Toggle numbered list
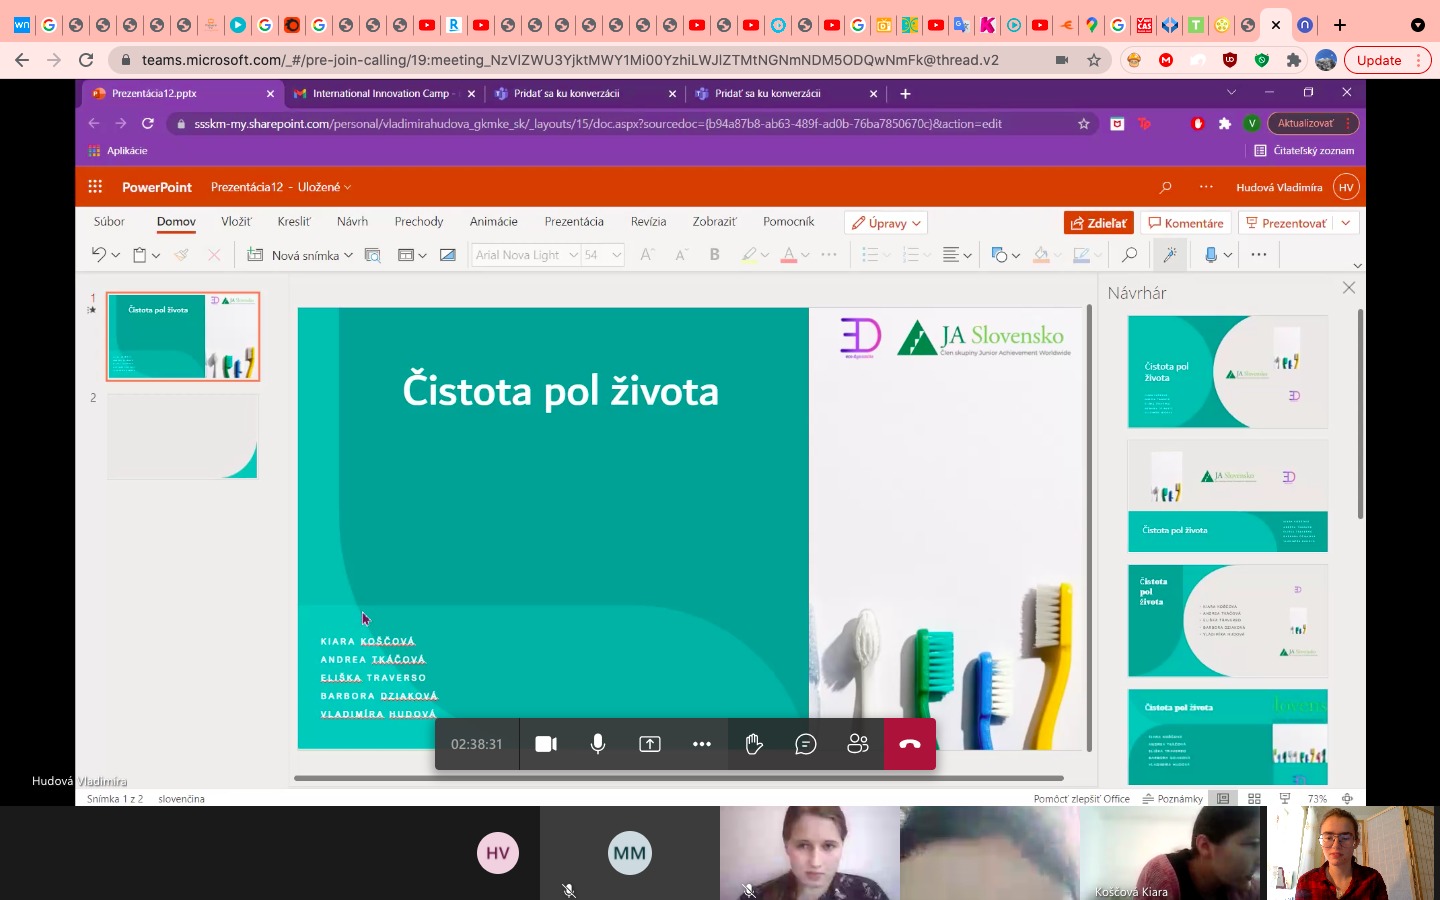 click(x=910, y=255)
